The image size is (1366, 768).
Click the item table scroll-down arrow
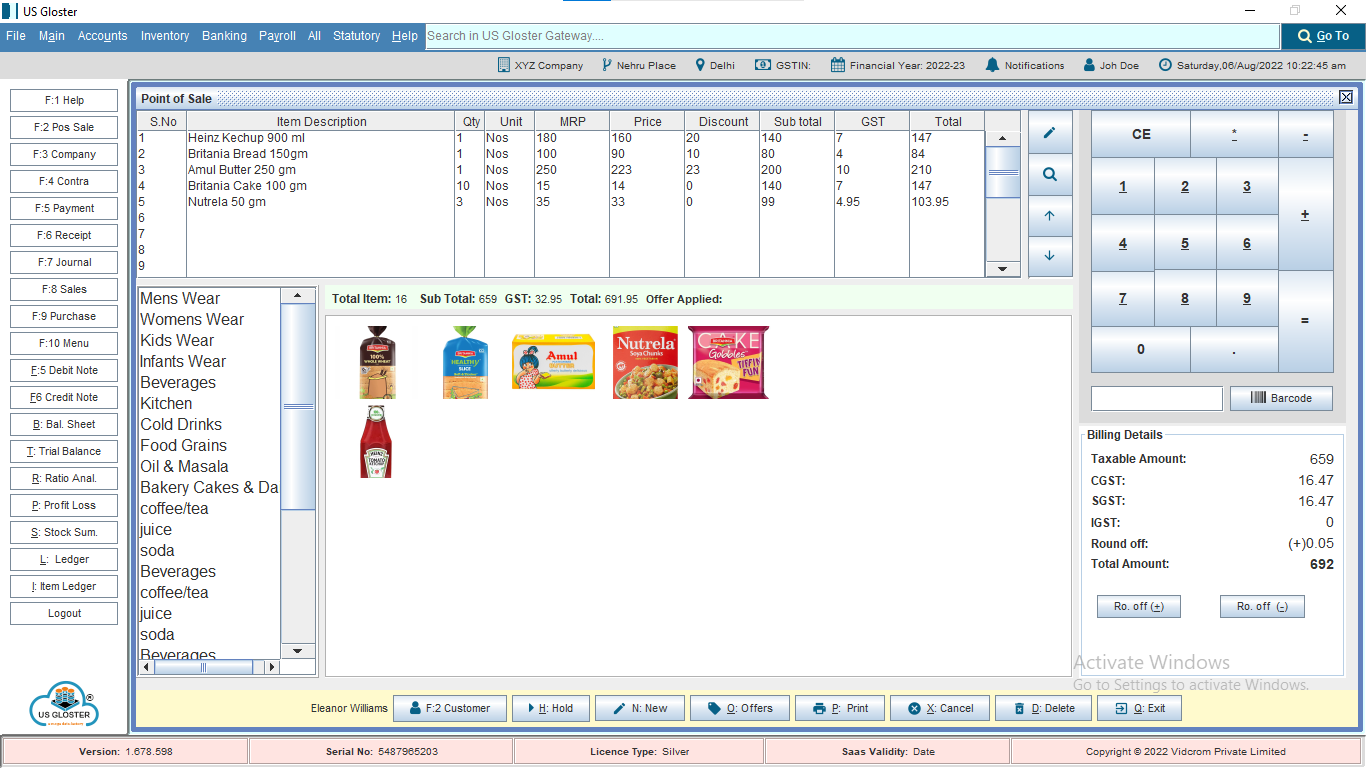tap(1003, 269)
